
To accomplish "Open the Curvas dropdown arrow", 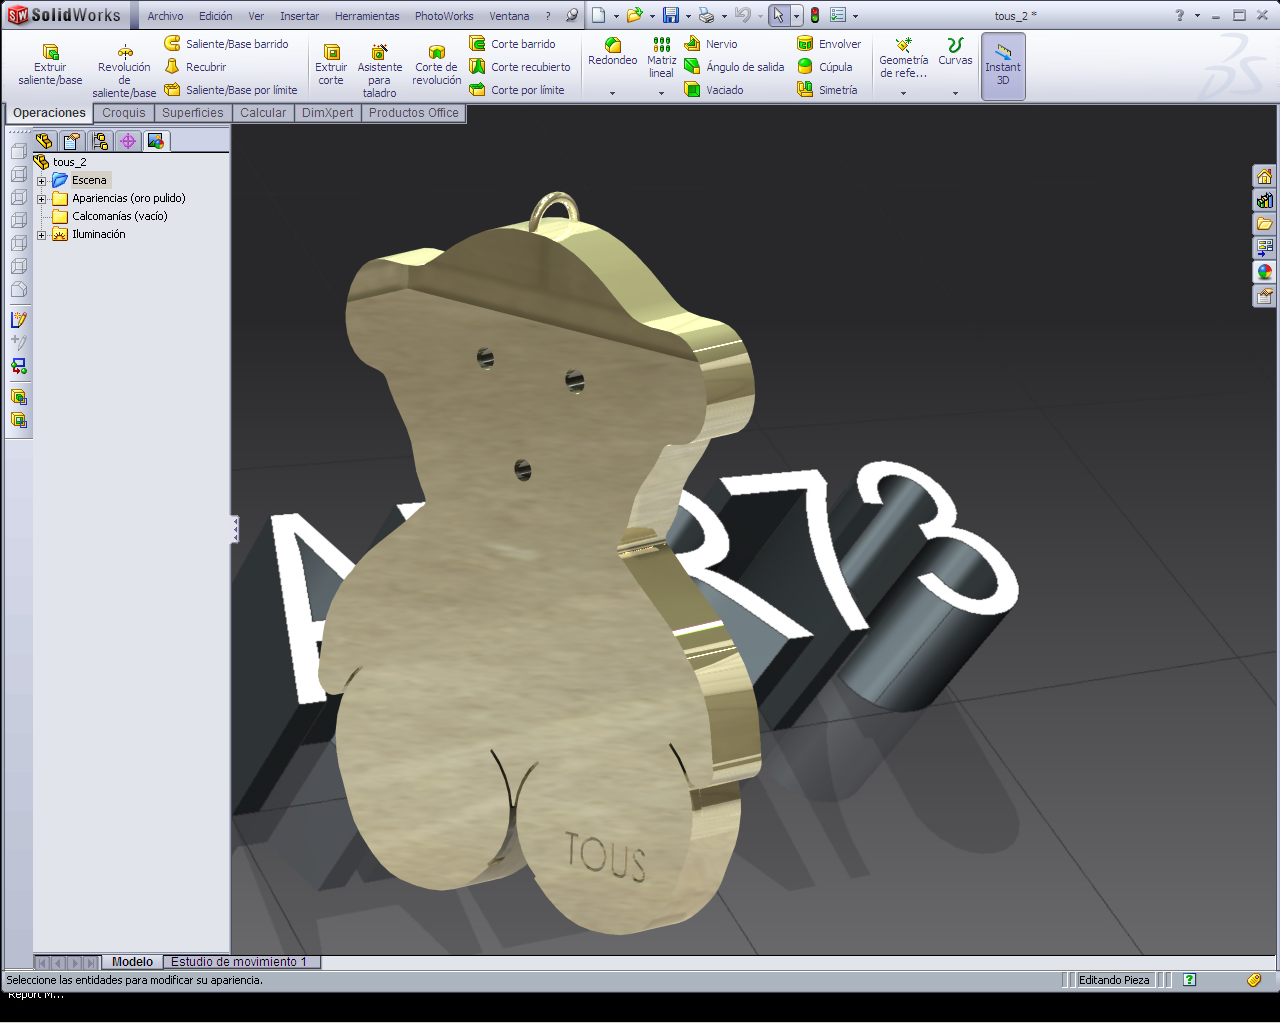I will click(x=955, y=93).
